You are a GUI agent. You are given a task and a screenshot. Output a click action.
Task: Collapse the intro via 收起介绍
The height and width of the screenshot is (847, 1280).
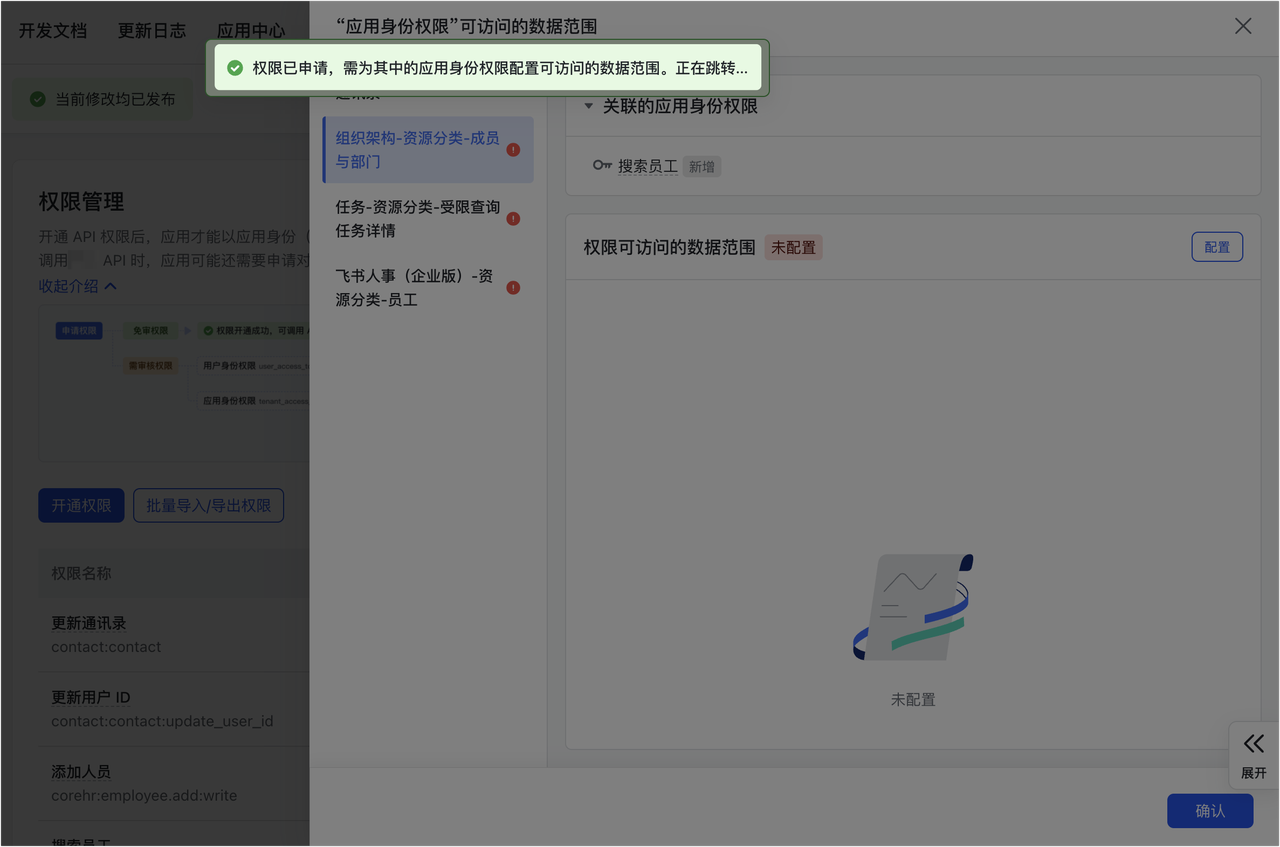pos(78,286)
